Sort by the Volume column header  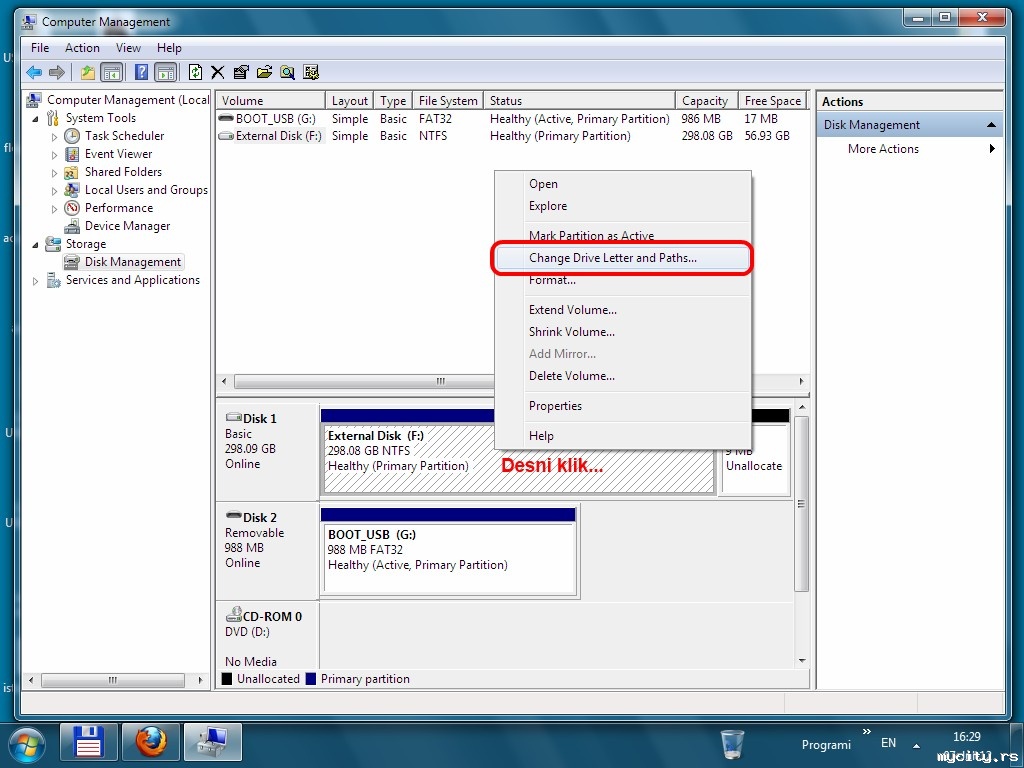tap(270, 101)
